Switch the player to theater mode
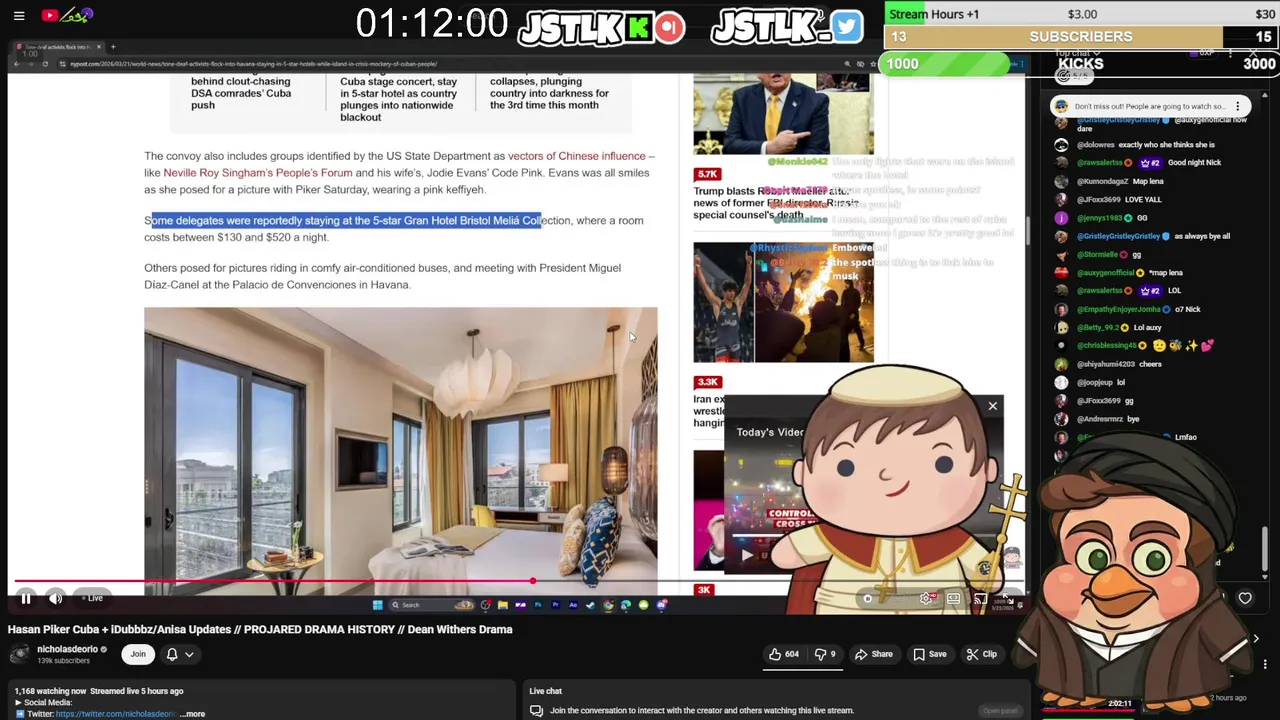 coord(953,599)
